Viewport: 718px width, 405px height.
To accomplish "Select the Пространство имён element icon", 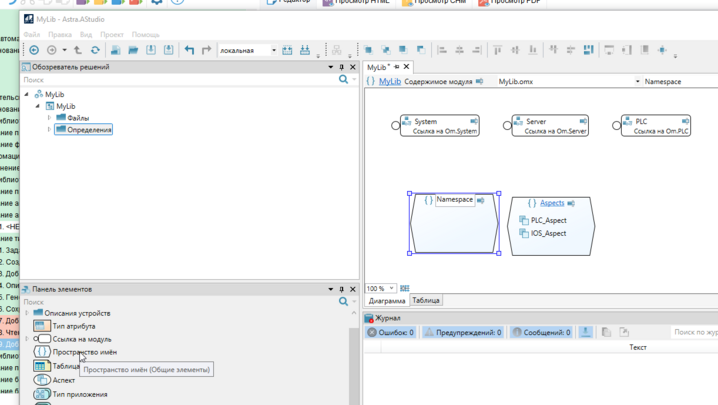I will [x=42, y=352].
